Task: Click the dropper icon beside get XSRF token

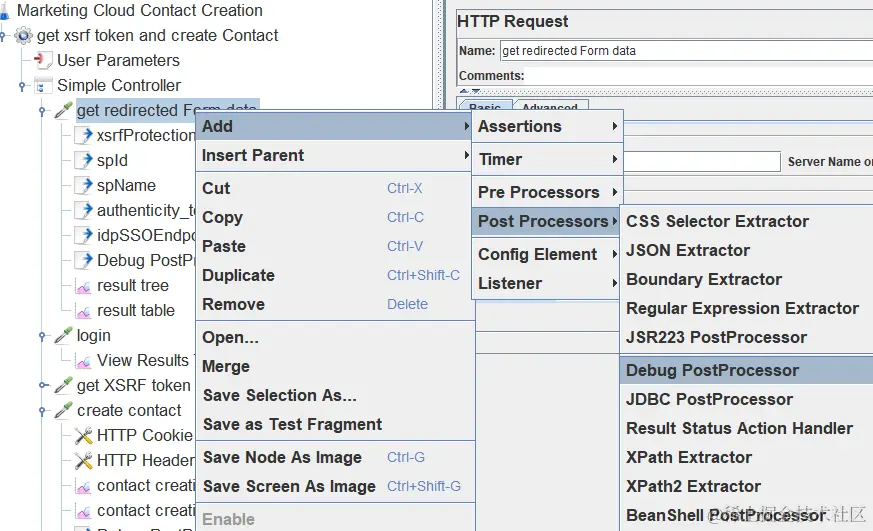Action: 63,385
